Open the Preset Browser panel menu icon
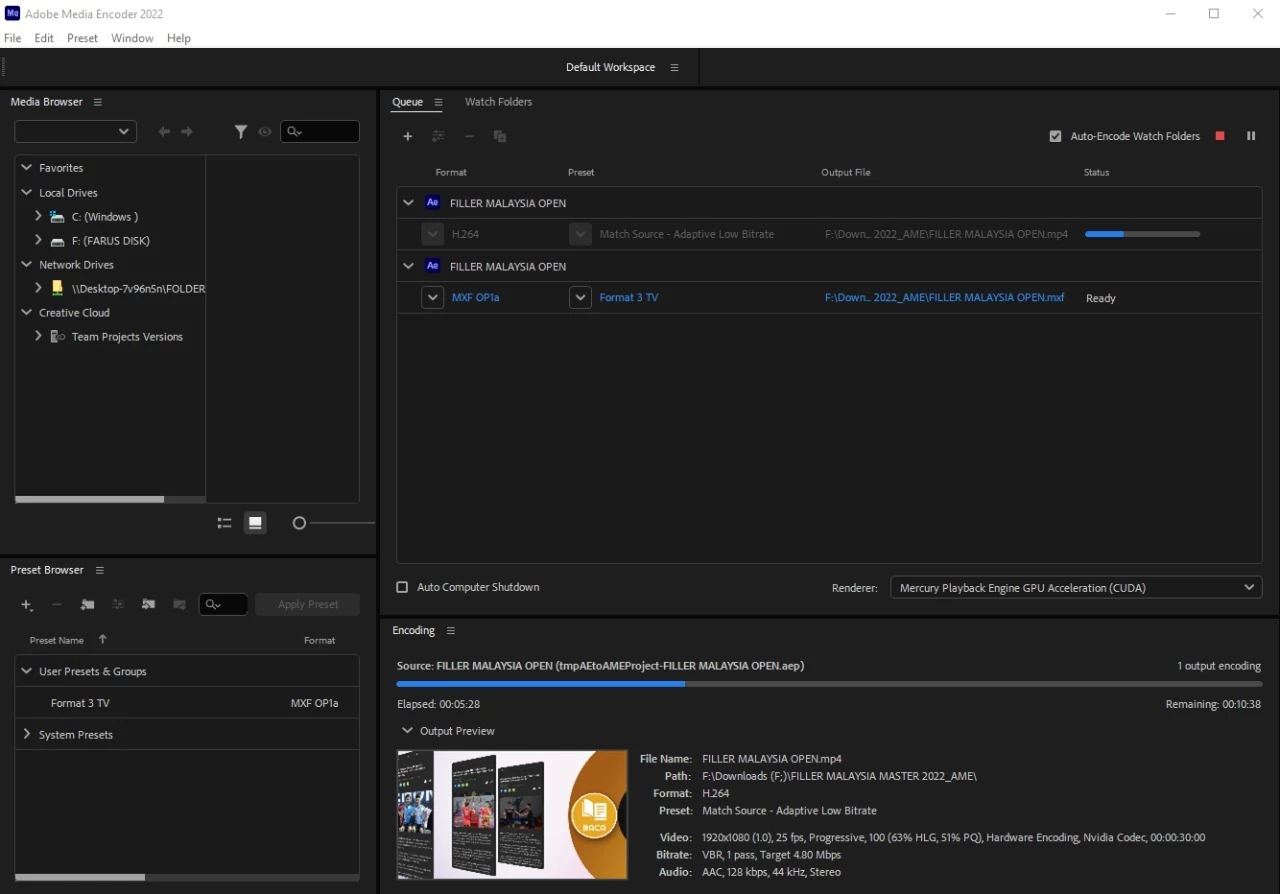Image resolution: width=1280 pixels, height=894 pixels. pos(99,570)
